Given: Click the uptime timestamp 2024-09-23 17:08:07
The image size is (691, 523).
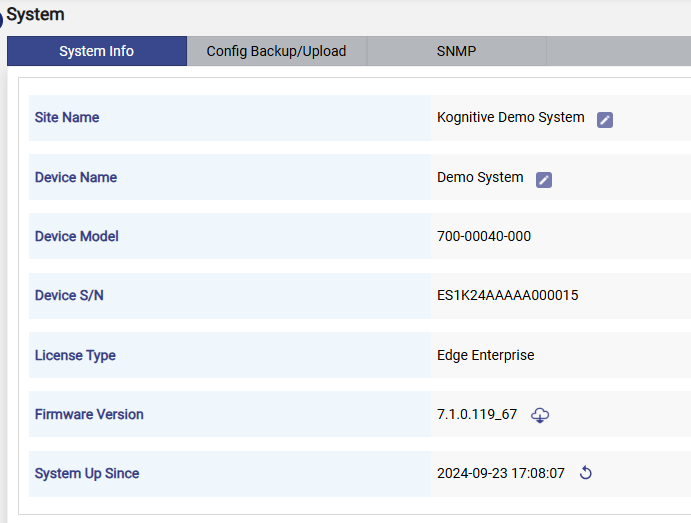Looking at the screenshot, I should 501,473.
